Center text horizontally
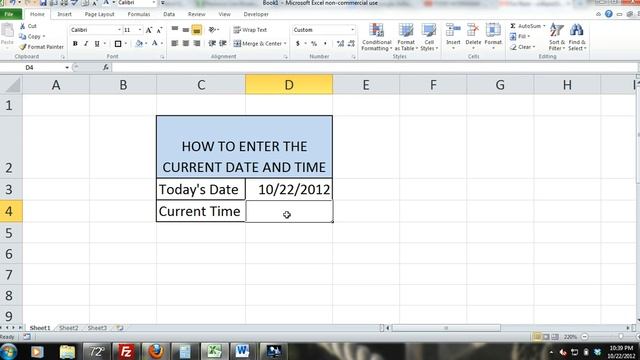Image resolution: width=640 pixels, height=360 pixels. tap(186, 43)
